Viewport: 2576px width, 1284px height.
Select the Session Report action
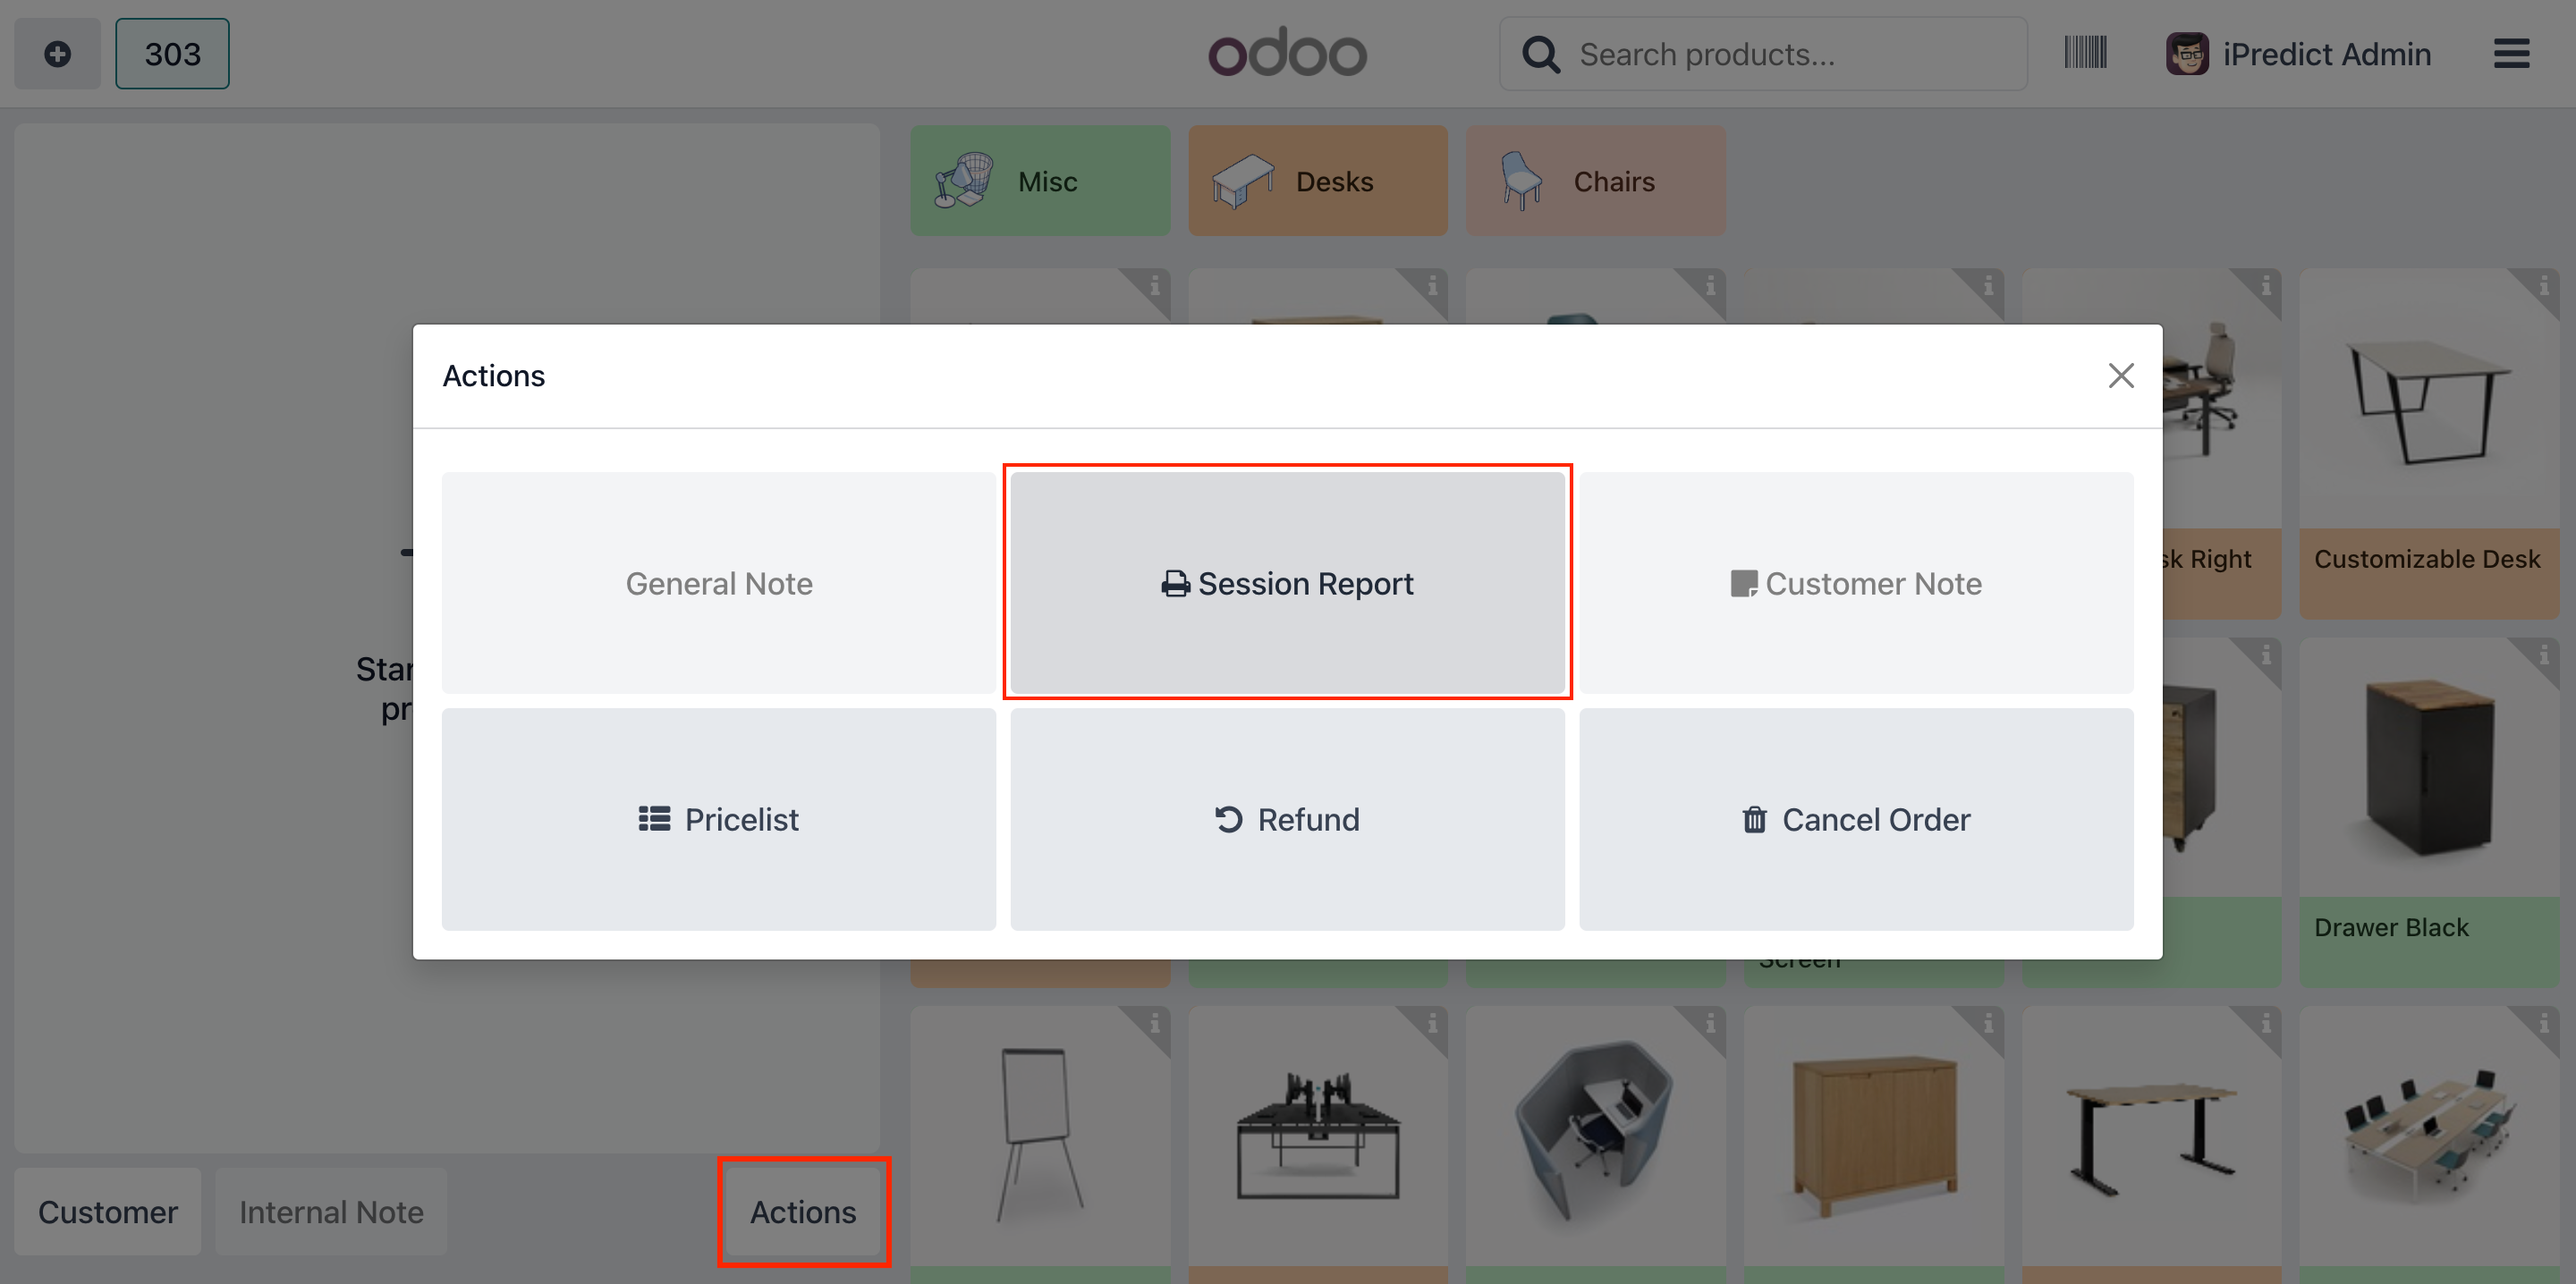pos(1287,583)
